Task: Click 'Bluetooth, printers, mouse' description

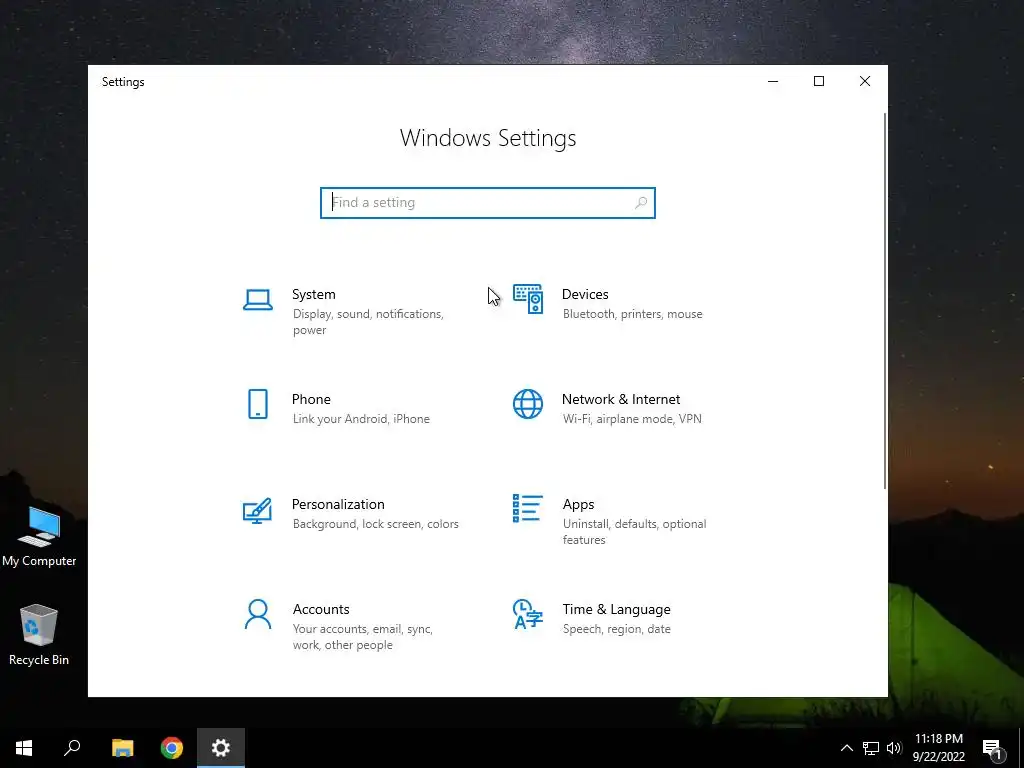Action: (633, 314)
